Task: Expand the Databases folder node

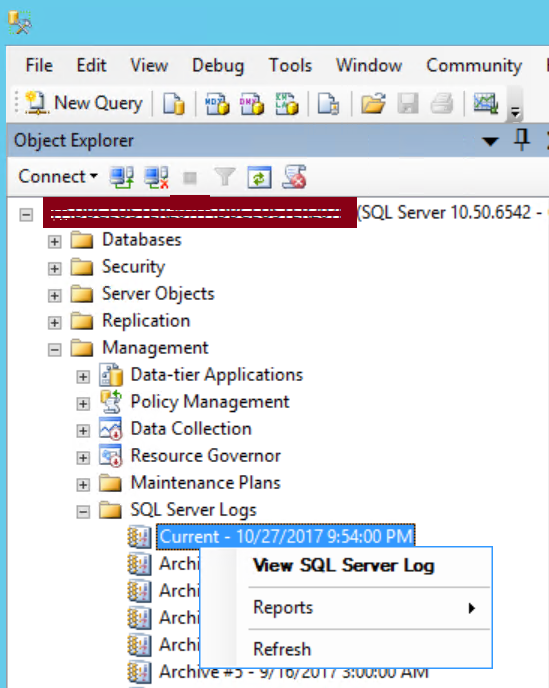Action: pos(54,241)
